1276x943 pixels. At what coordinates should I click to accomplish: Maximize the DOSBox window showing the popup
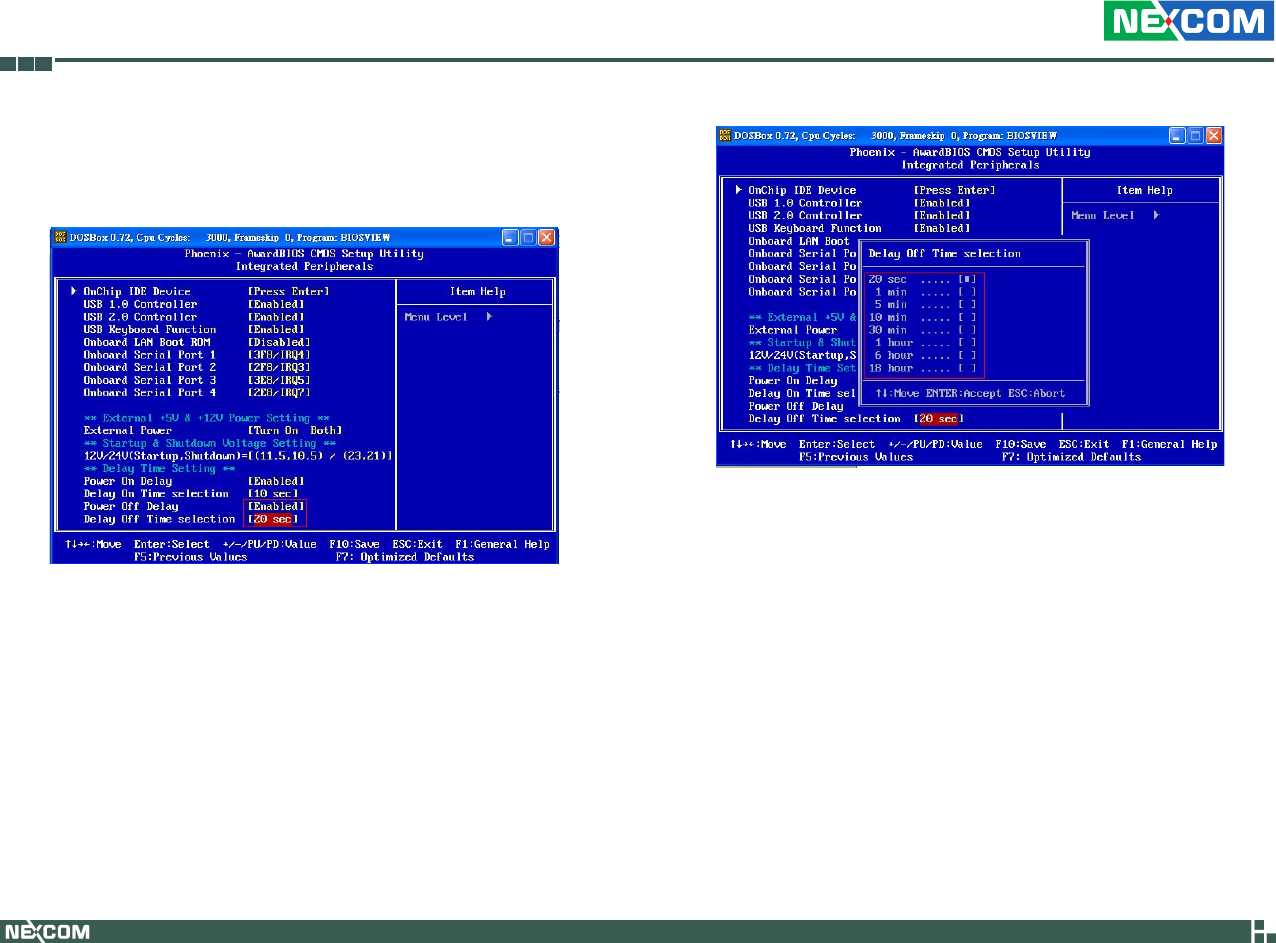(x=1195, y=135)
